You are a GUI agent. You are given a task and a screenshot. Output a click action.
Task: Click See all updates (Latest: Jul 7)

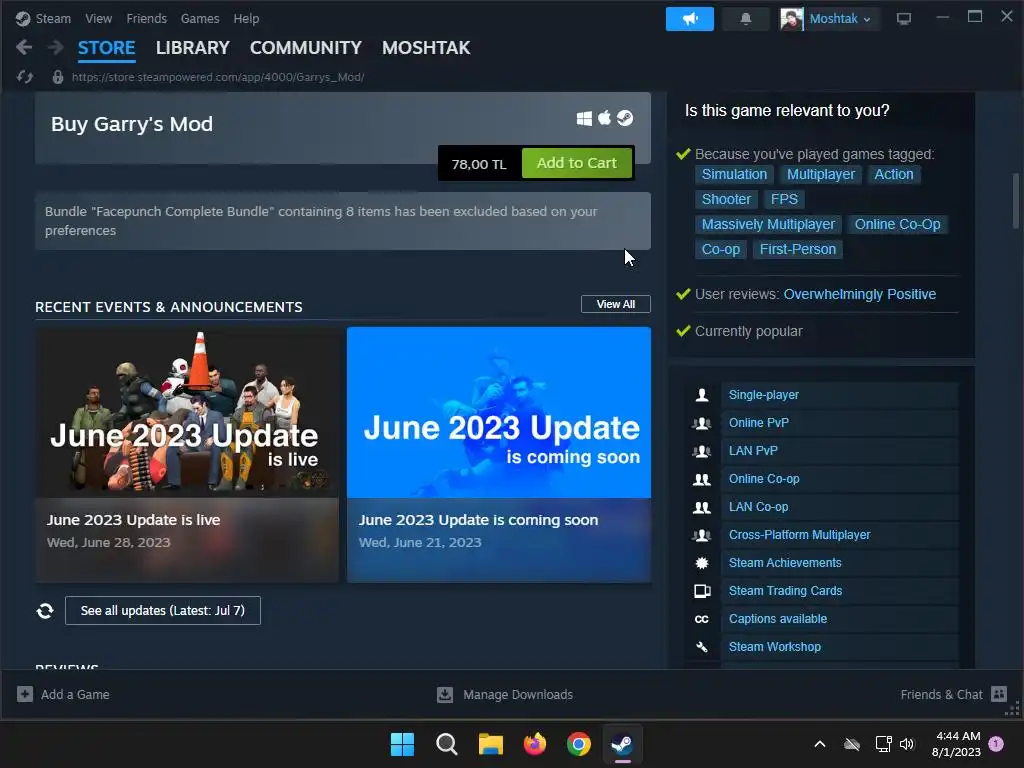point(163,611)
